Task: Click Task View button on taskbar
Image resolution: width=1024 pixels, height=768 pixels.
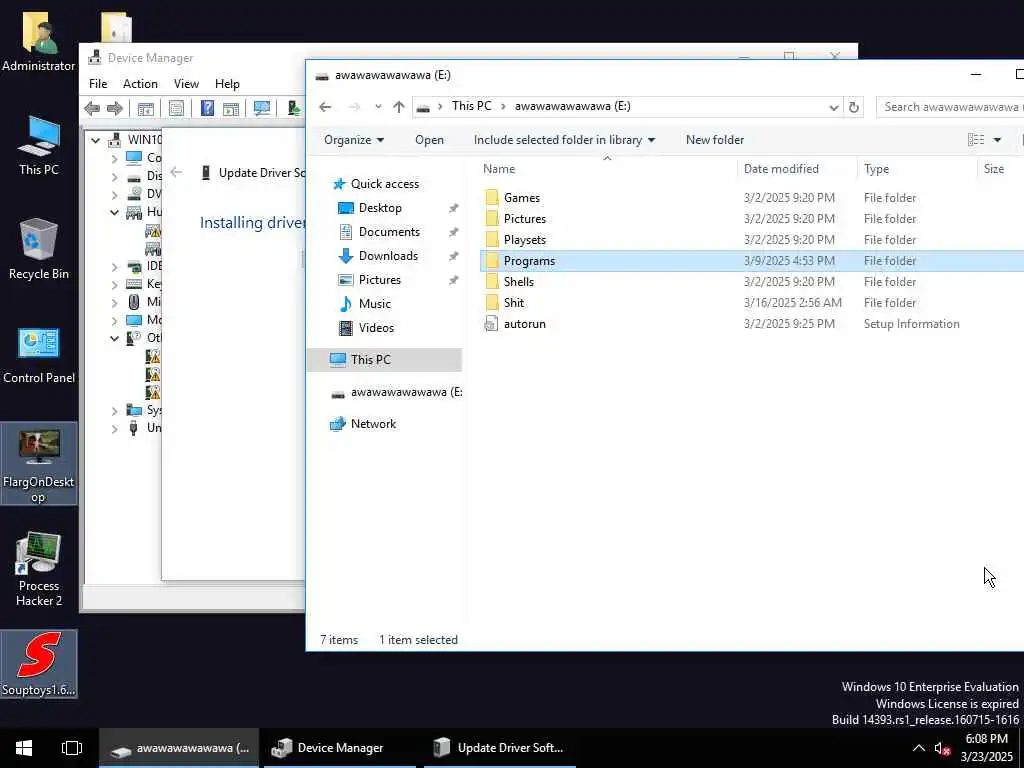Action: click(72, 748)
